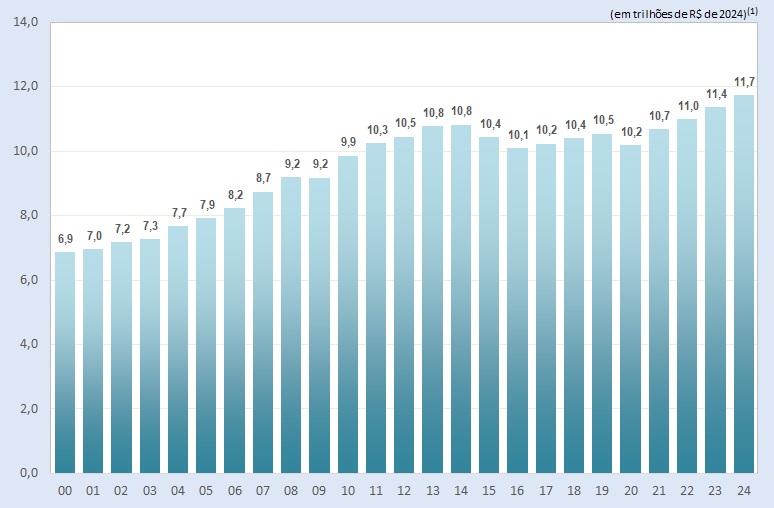Select the 6,9 data label
The width and height of the screenshot is (774, 508).
[65, 239]
